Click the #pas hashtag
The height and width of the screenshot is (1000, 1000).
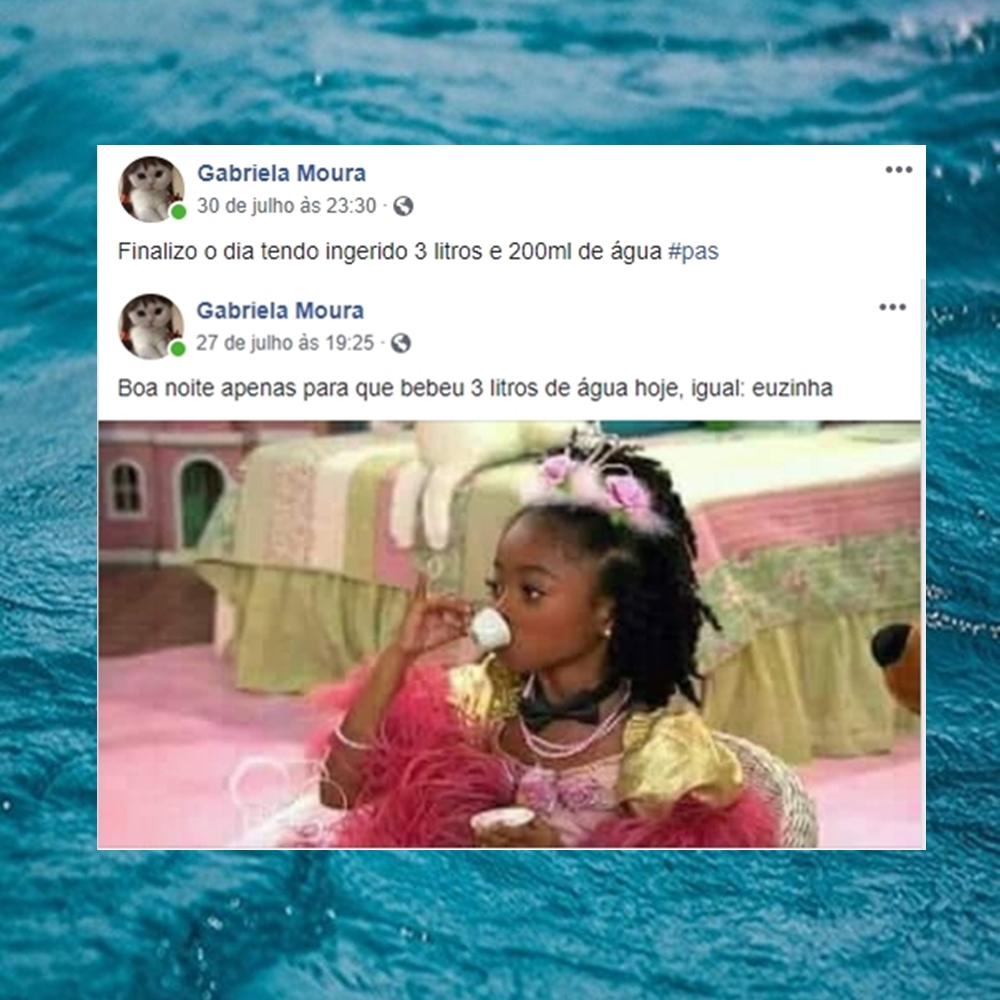[x=693, y=251]
